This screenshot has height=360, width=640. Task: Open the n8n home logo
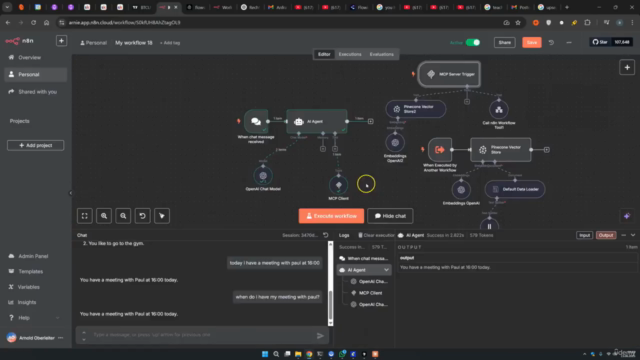19,41
